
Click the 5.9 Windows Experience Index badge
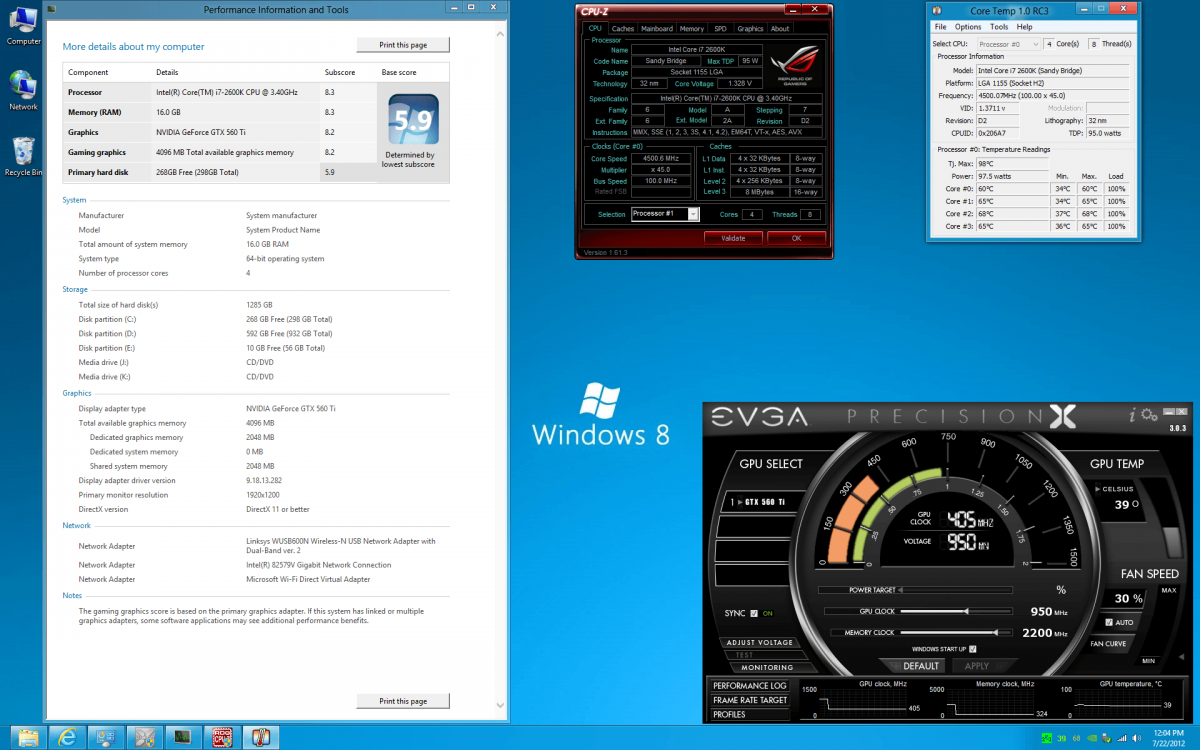pyautogui.click(x=413, y=120)
